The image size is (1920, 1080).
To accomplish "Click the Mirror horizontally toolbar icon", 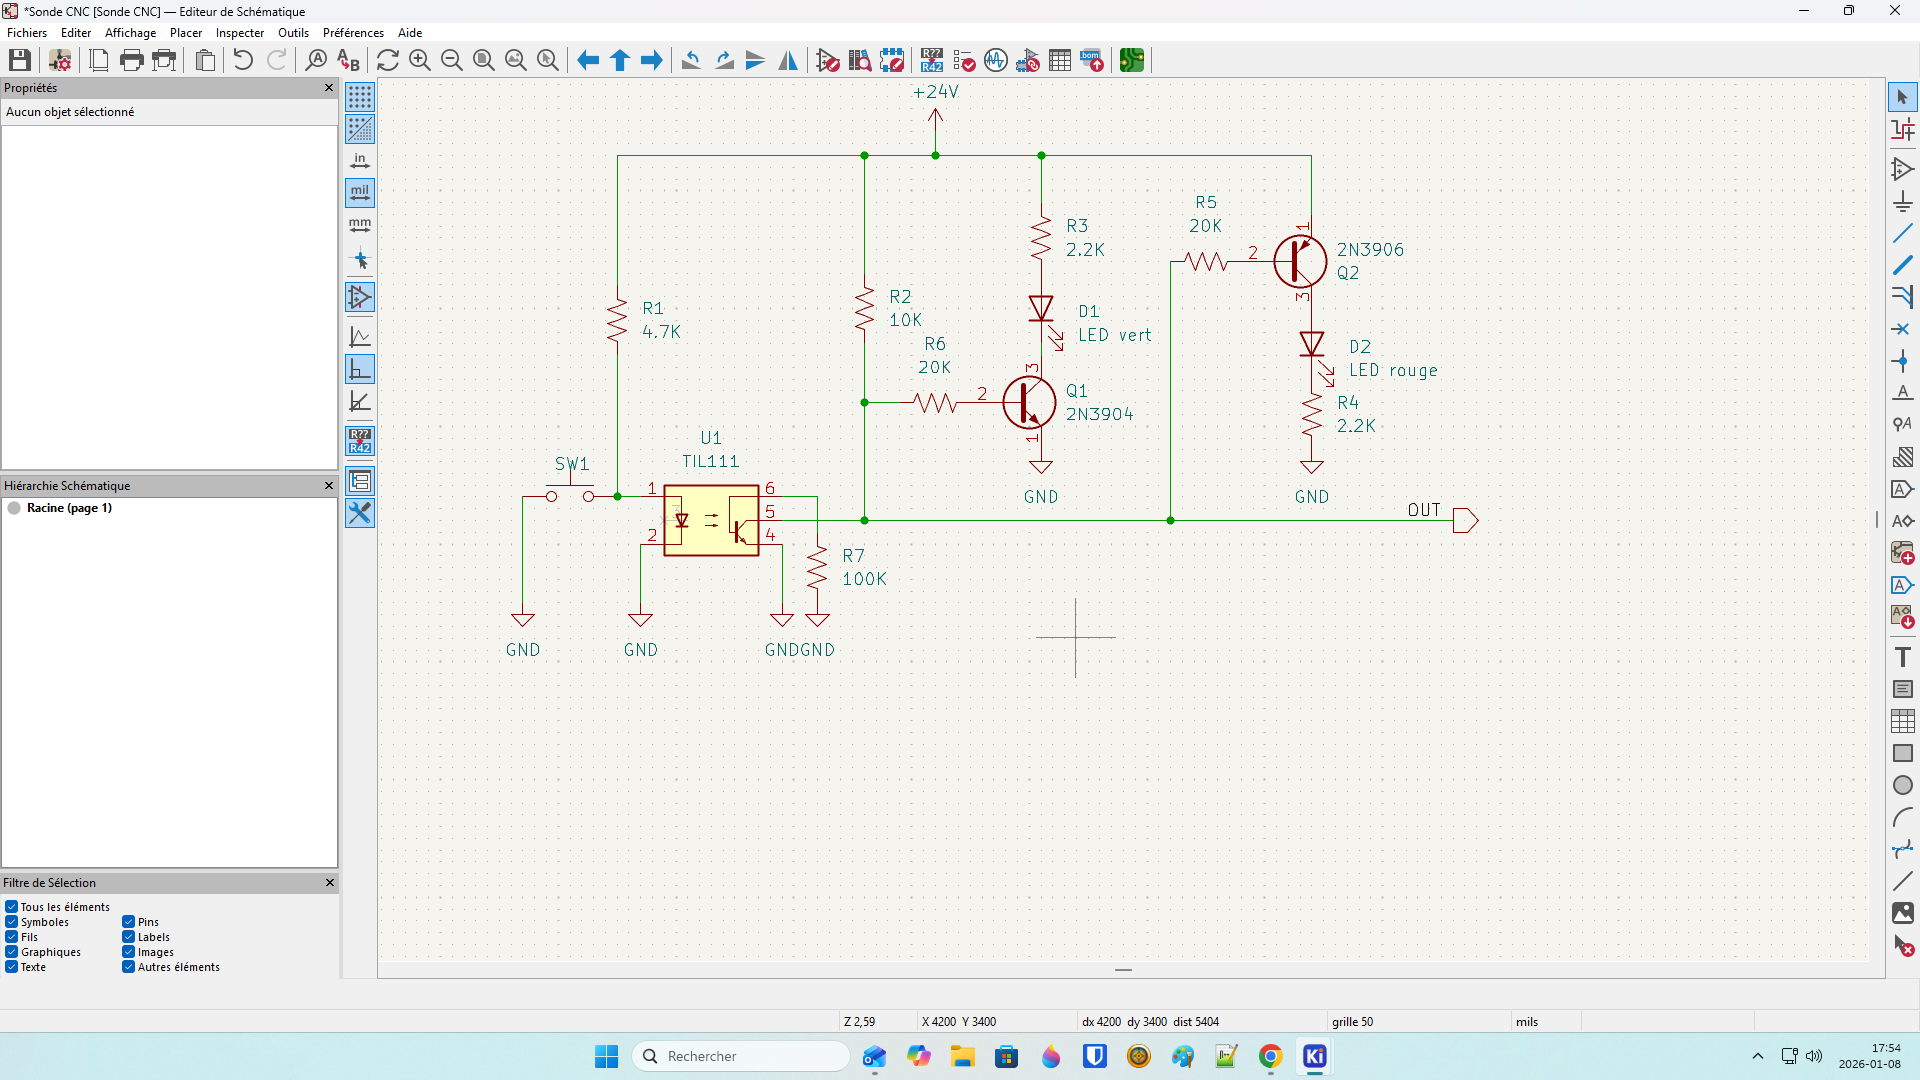I will (x=788, y=61).
